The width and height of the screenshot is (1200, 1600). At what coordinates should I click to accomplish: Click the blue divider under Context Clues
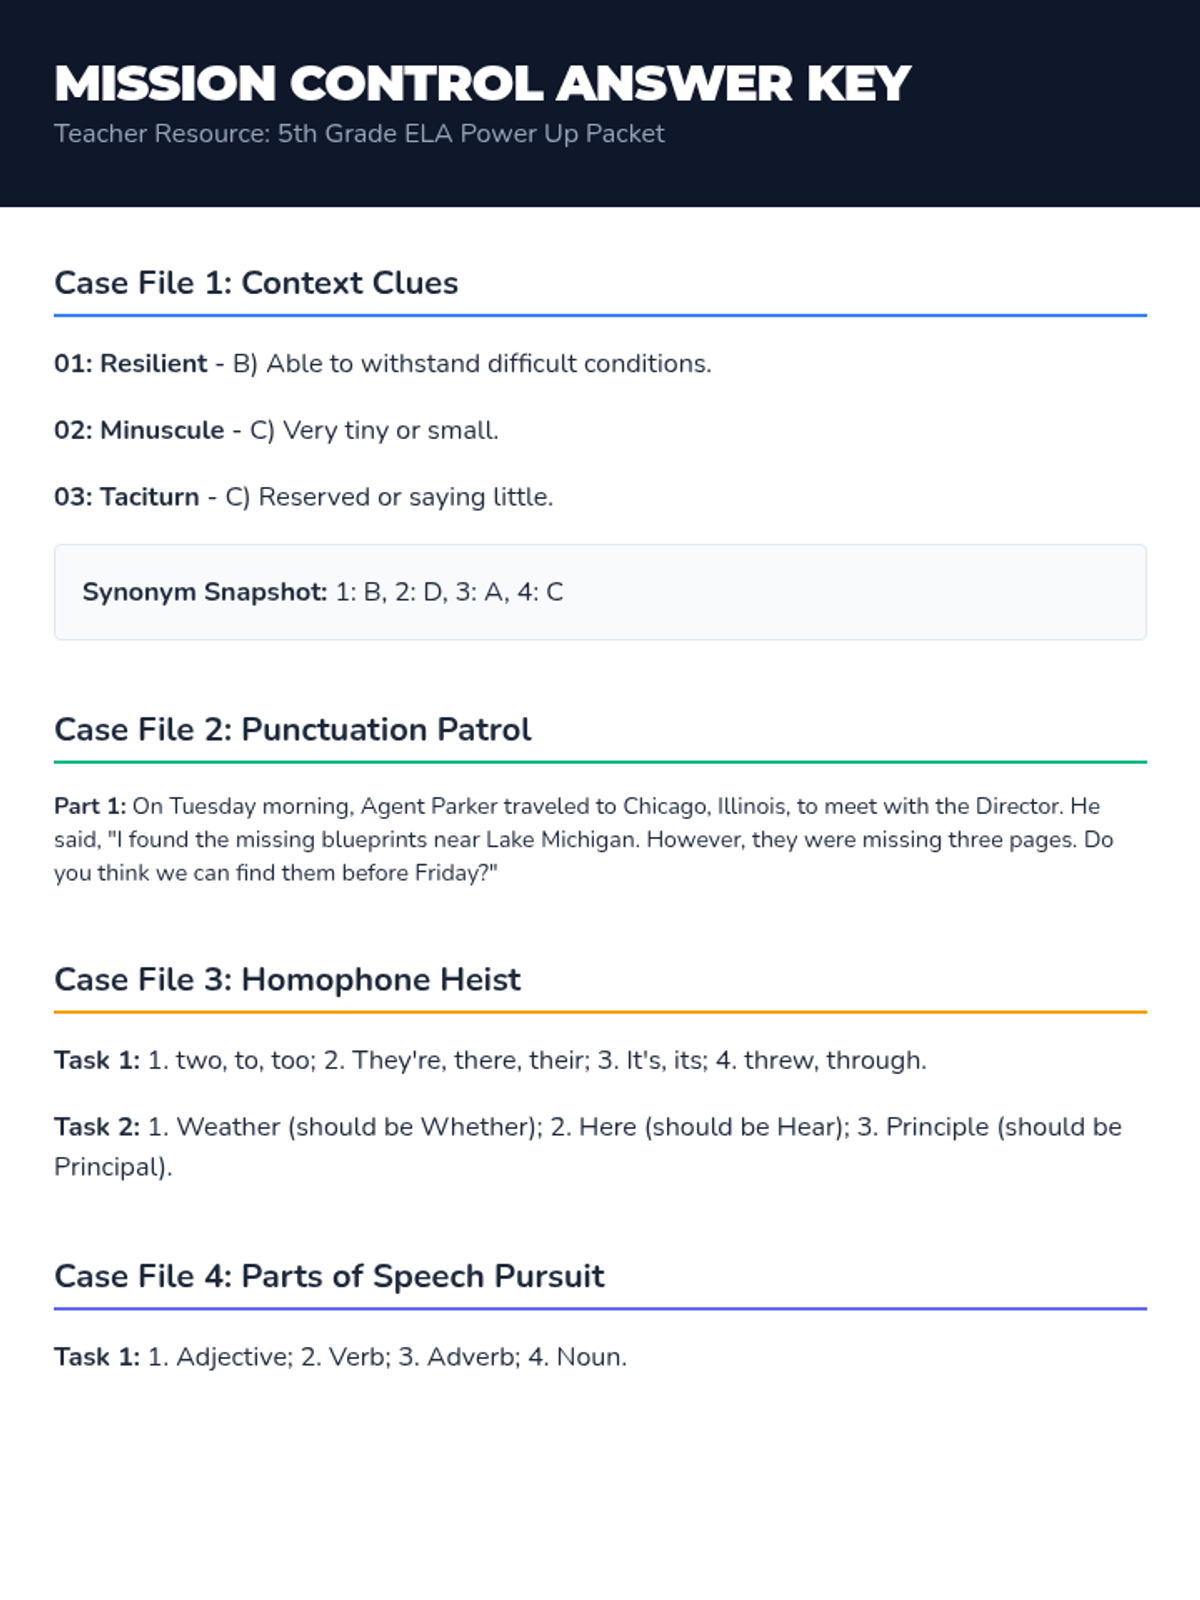click(x=600, y=316)
